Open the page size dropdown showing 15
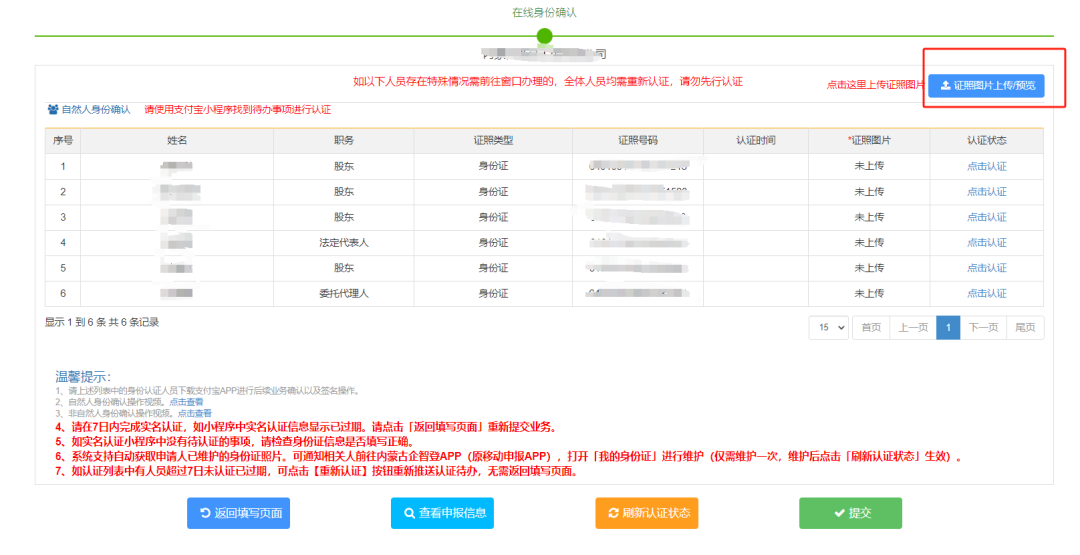Screen dimensions: 1080x555 (829, 328)
